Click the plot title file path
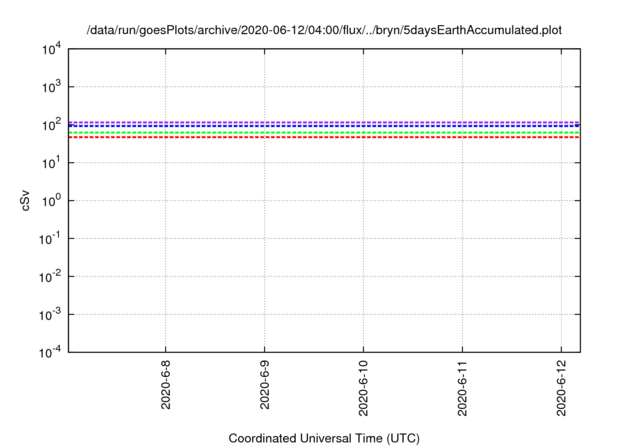Image resolution: width=640 pixels, height=448 pixels. [324, 30]
